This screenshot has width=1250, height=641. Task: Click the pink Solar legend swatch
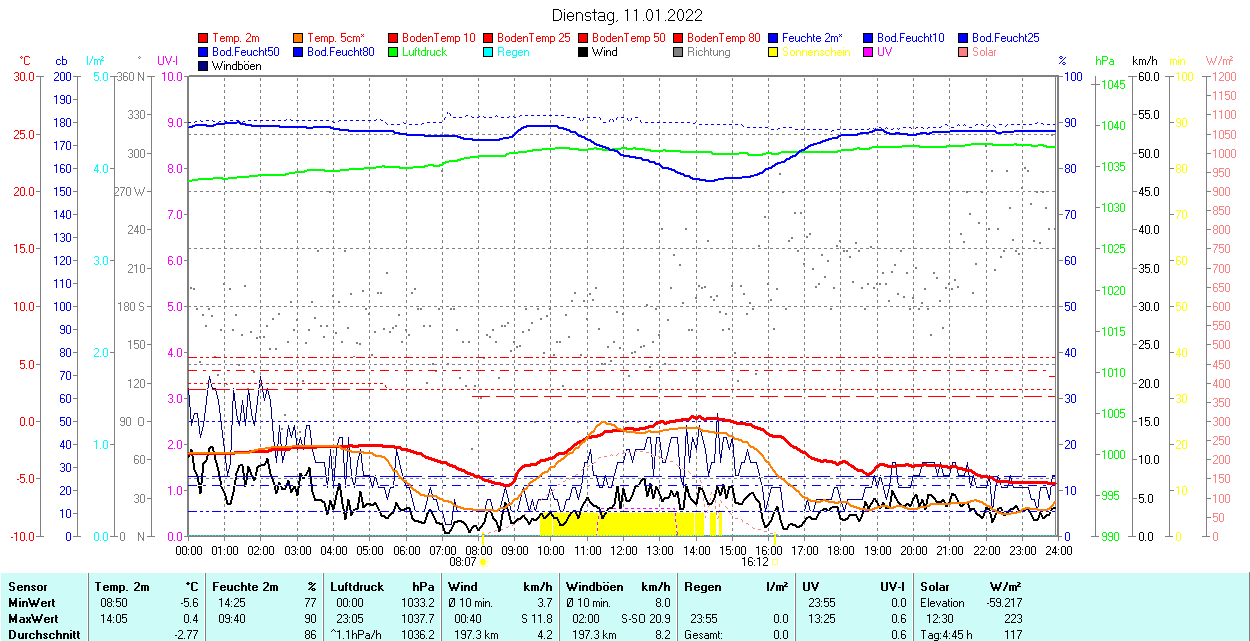[x=963, y=52]
